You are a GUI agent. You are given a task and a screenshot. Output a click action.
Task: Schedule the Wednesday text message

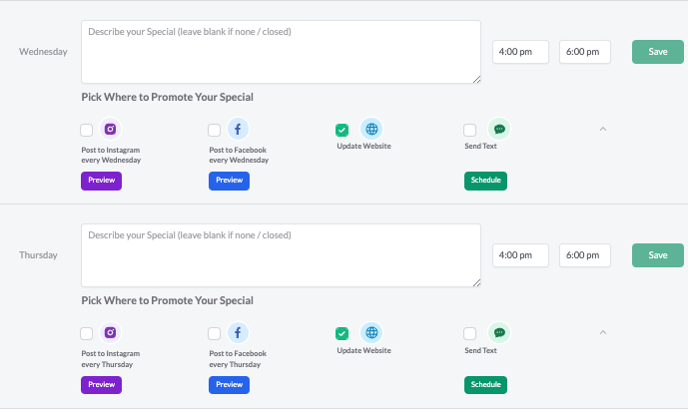[x=486, y=180]
